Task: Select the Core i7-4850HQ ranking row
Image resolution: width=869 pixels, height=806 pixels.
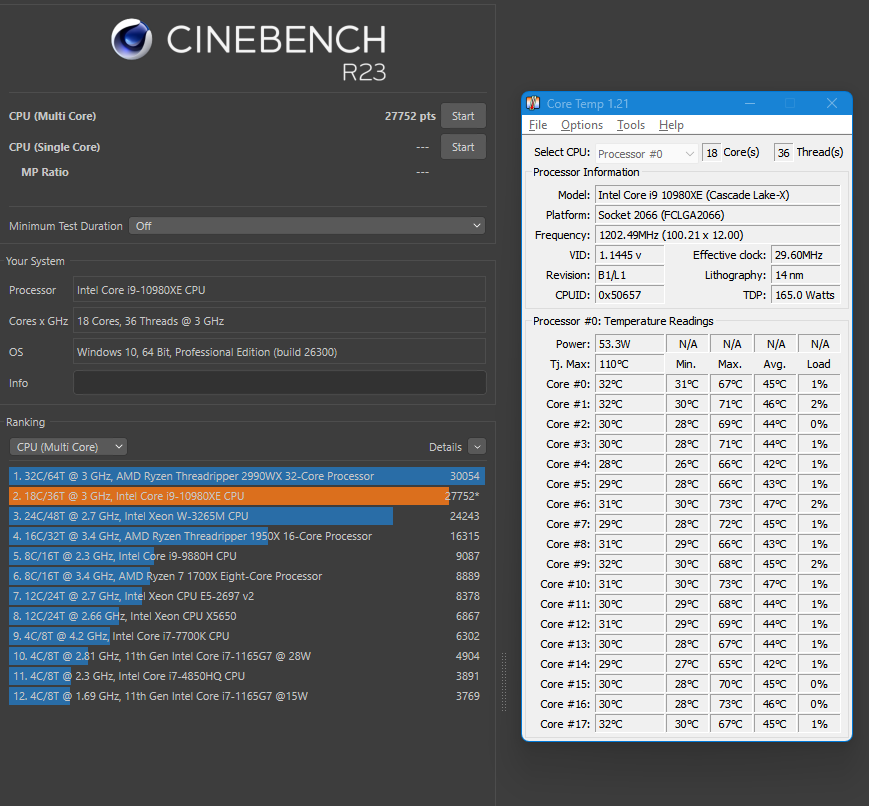Action: pos(247,676)
